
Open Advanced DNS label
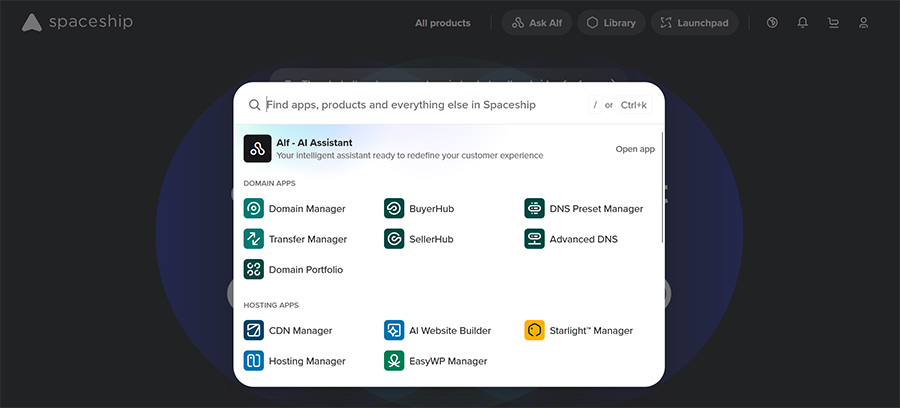click(583, 239)
